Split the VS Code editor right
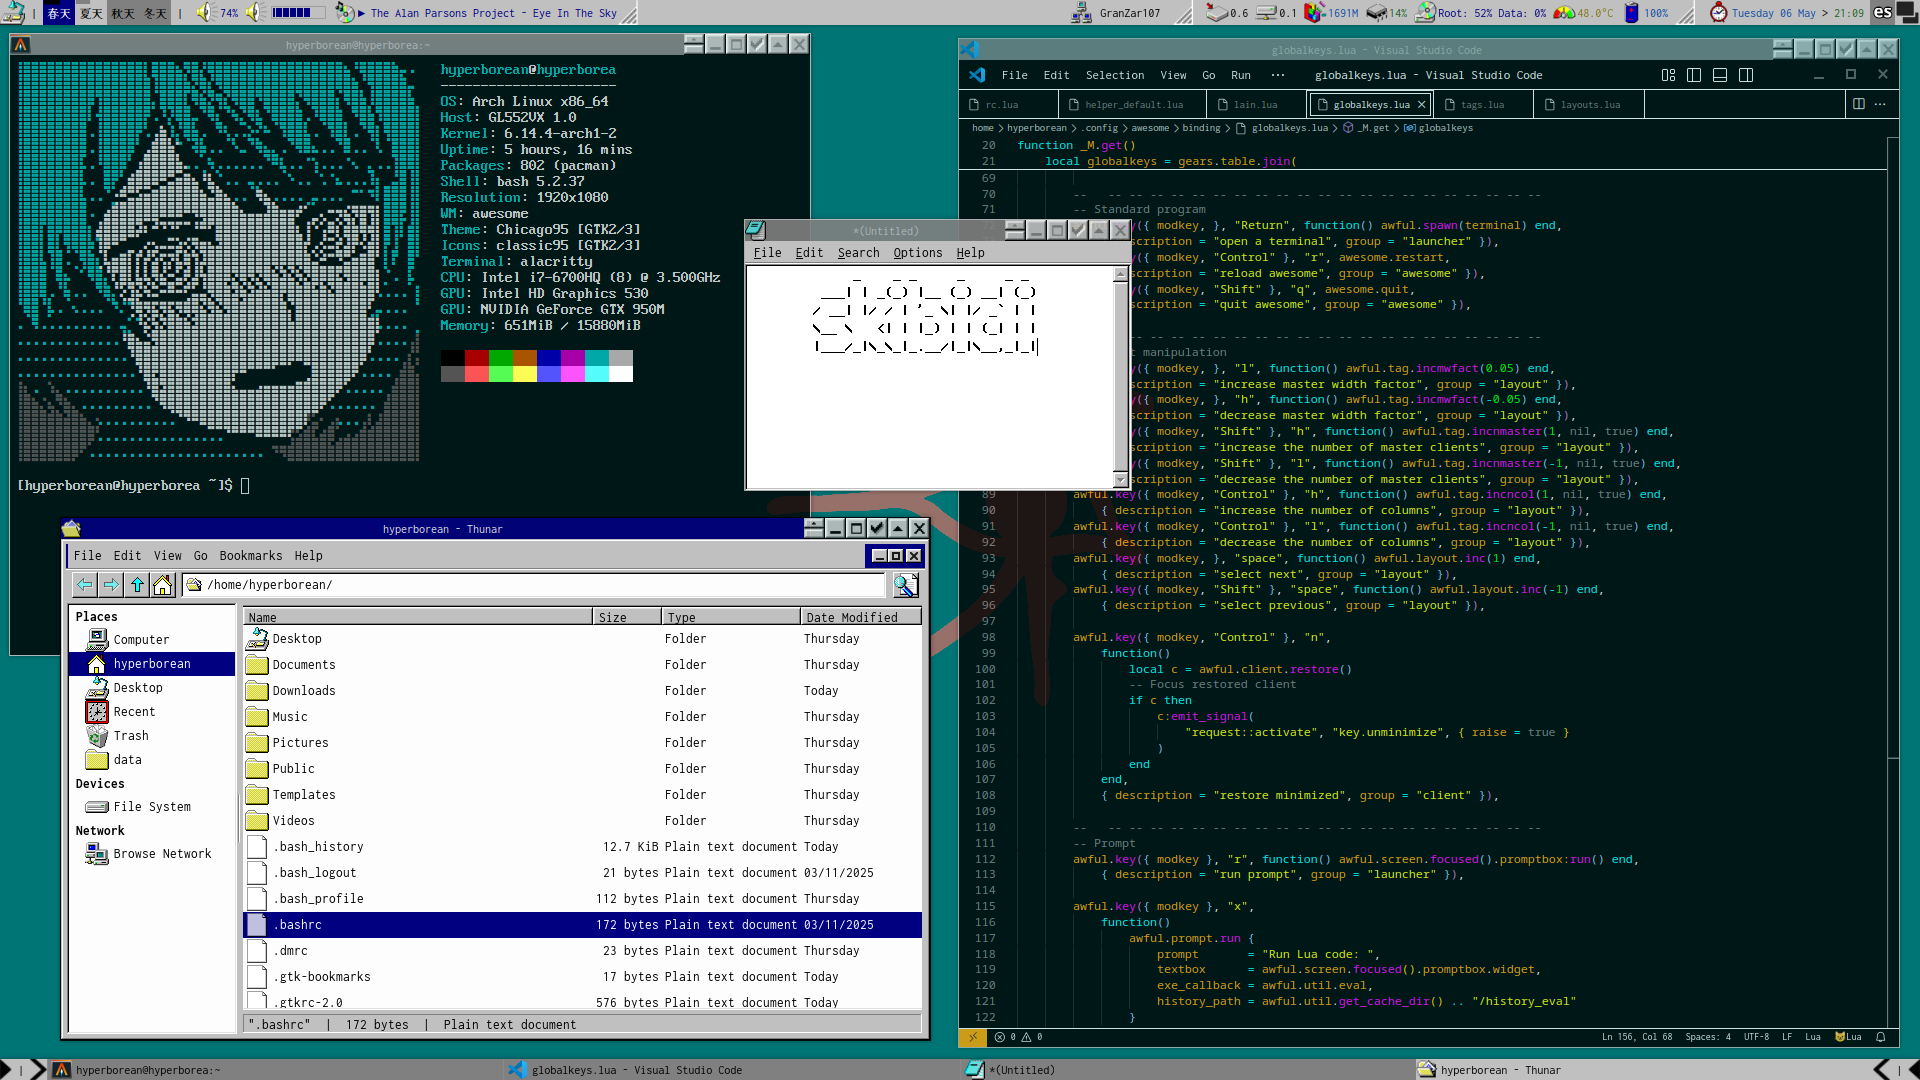 [1858, 104]
